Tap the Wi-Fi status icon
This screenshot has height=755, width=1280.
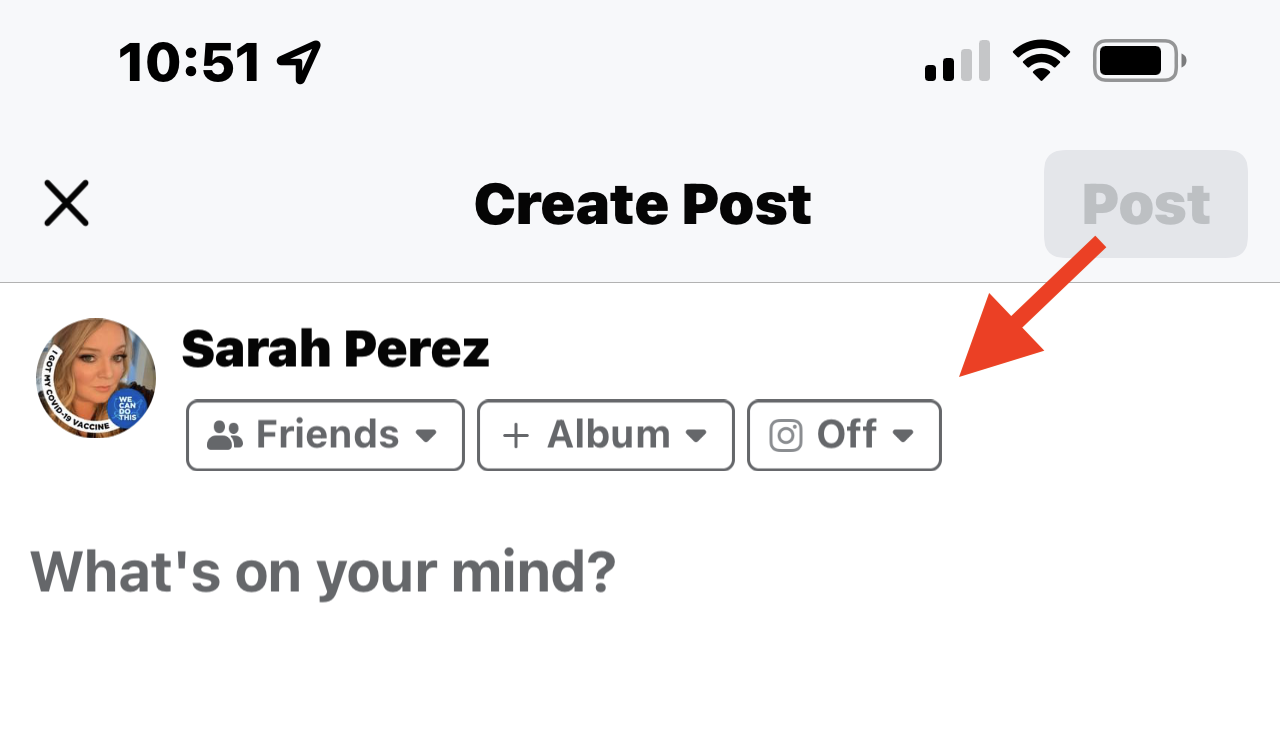(x=1040, y=61)
